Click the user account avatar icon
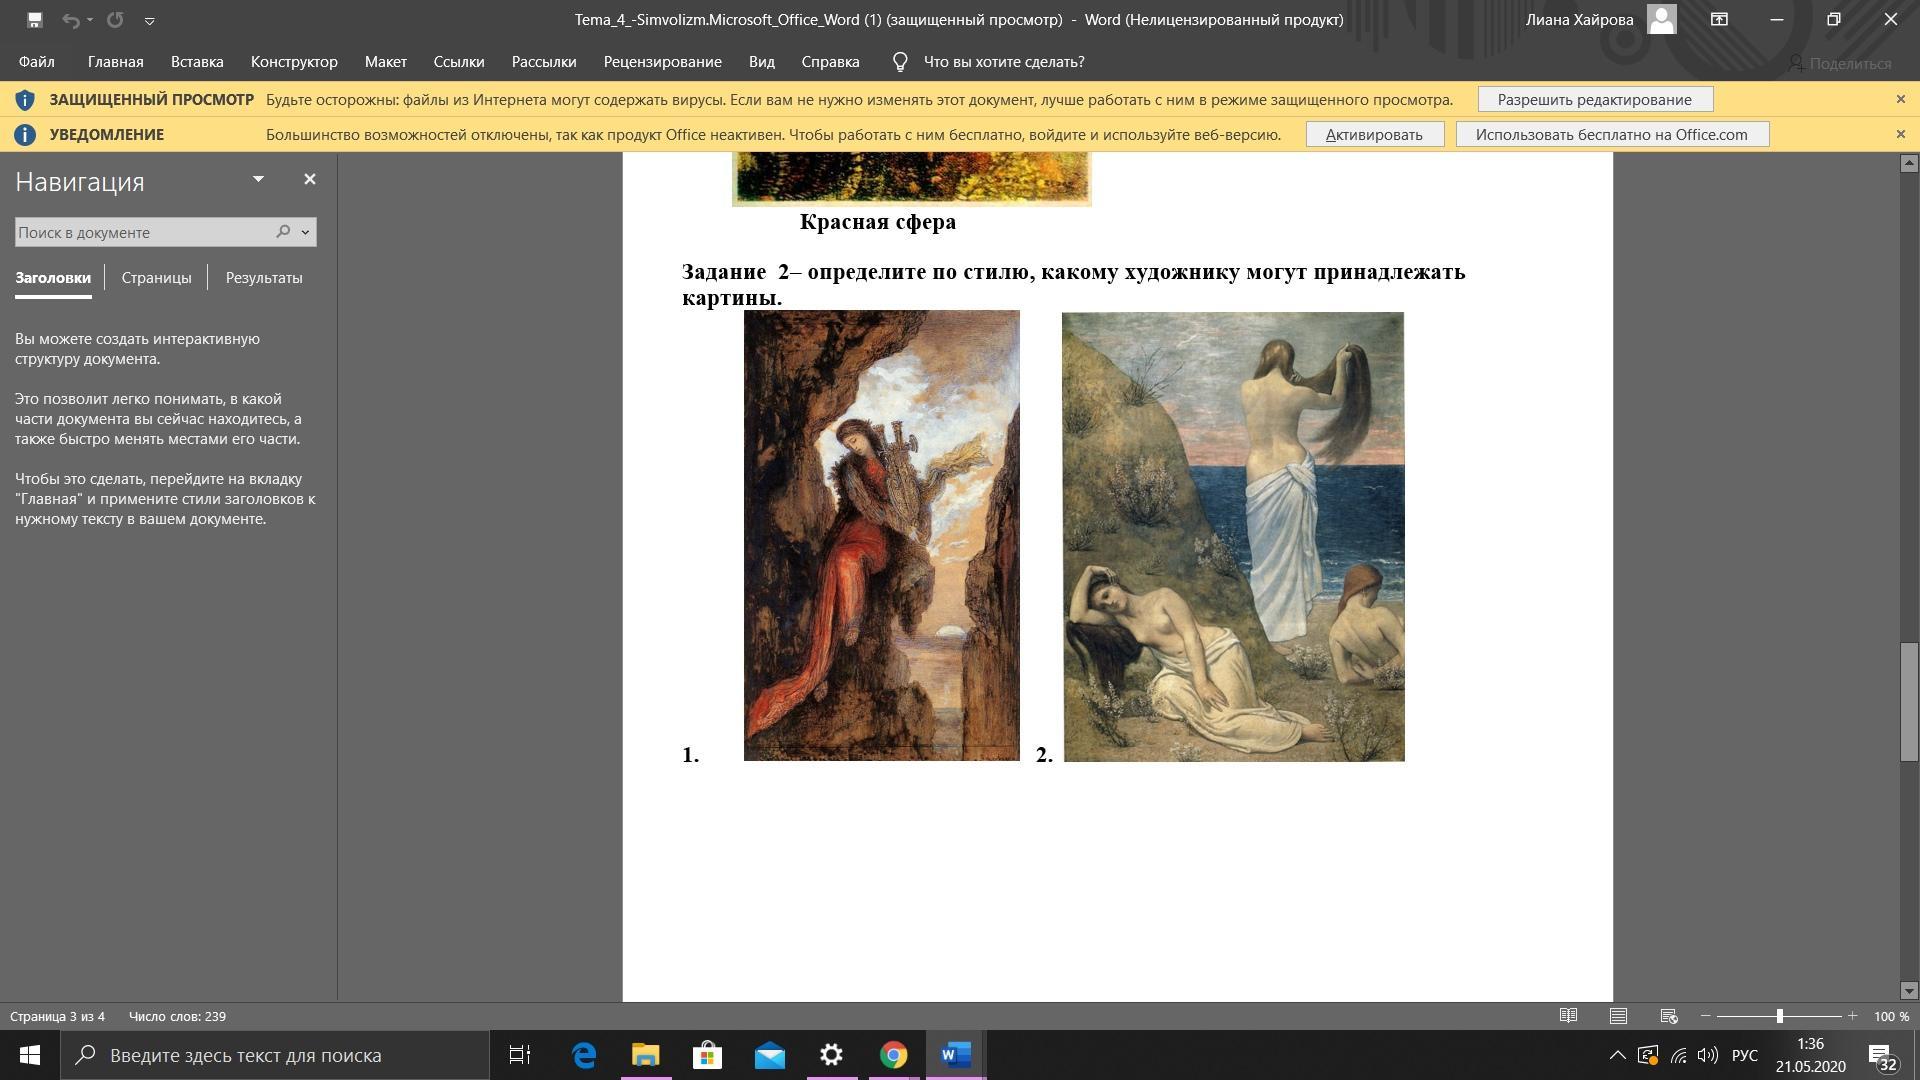The width and height of the screenshot is (1920, 1080). click(1661, 19)
